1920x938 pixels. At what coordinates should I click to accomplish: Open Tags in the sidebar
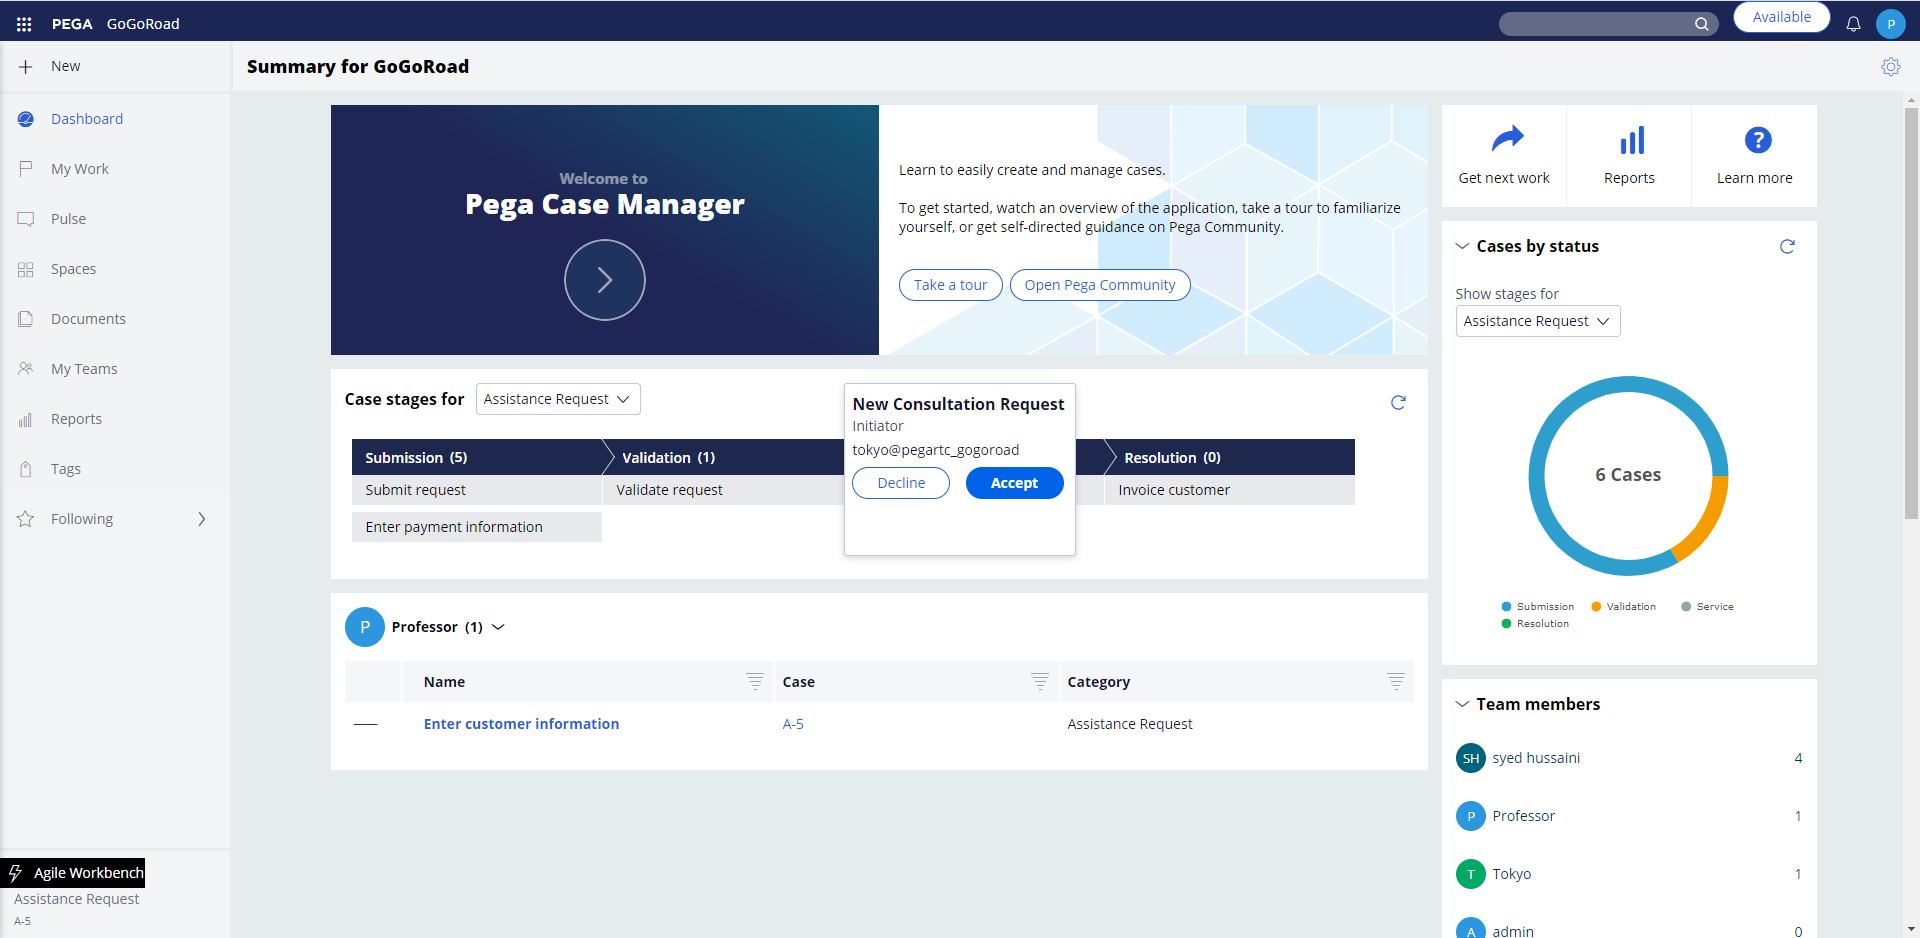[x=66, y=469]
